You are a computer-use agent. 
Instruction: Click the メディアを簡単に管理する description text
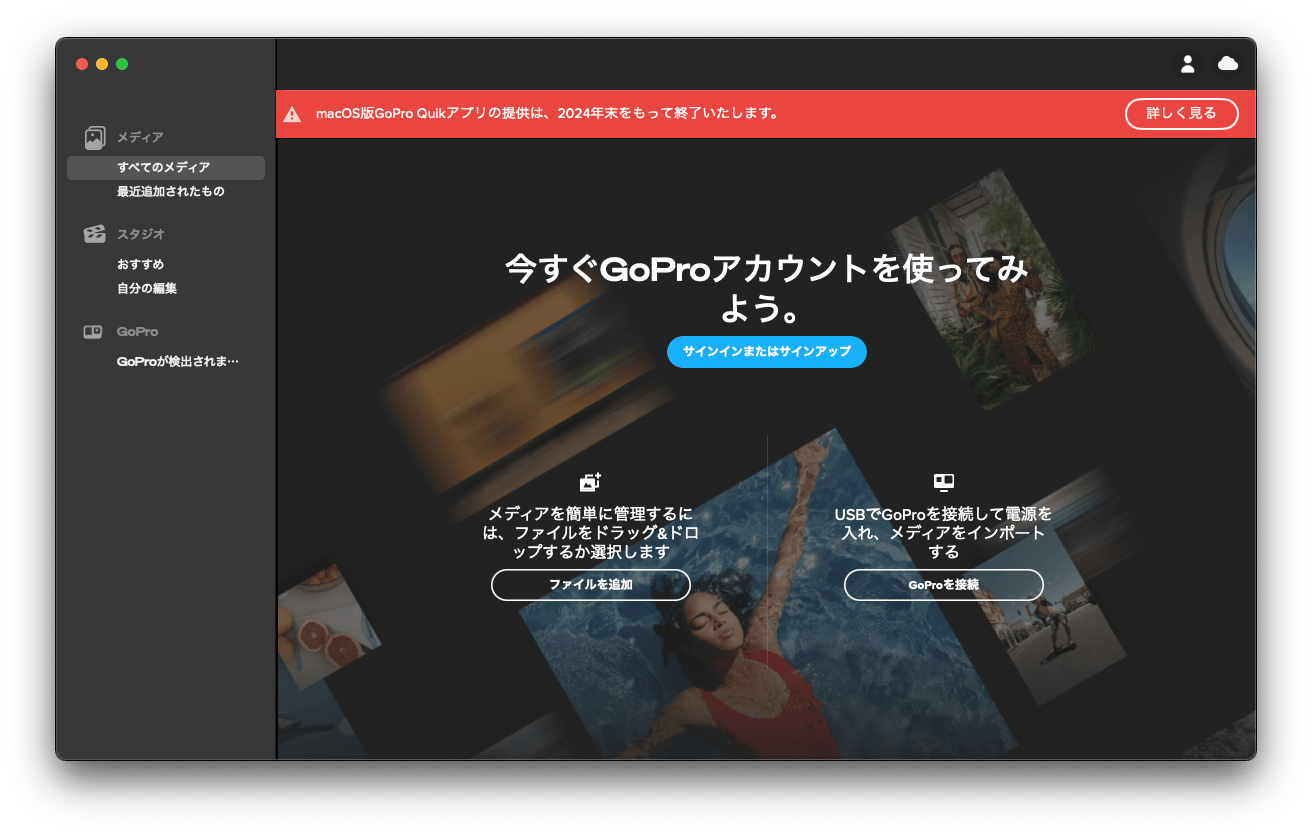click(x=591, y=533)
